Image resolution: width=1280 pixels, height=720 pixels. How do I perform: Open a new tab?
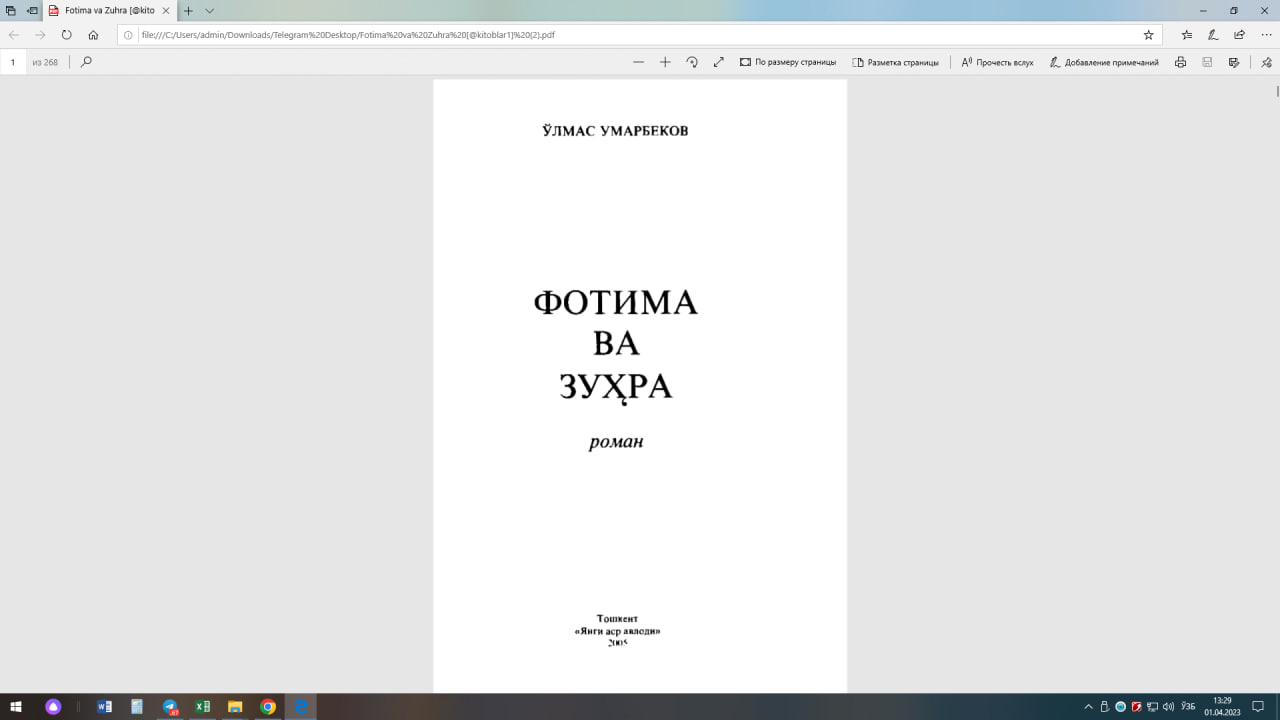tap(188, 11)
